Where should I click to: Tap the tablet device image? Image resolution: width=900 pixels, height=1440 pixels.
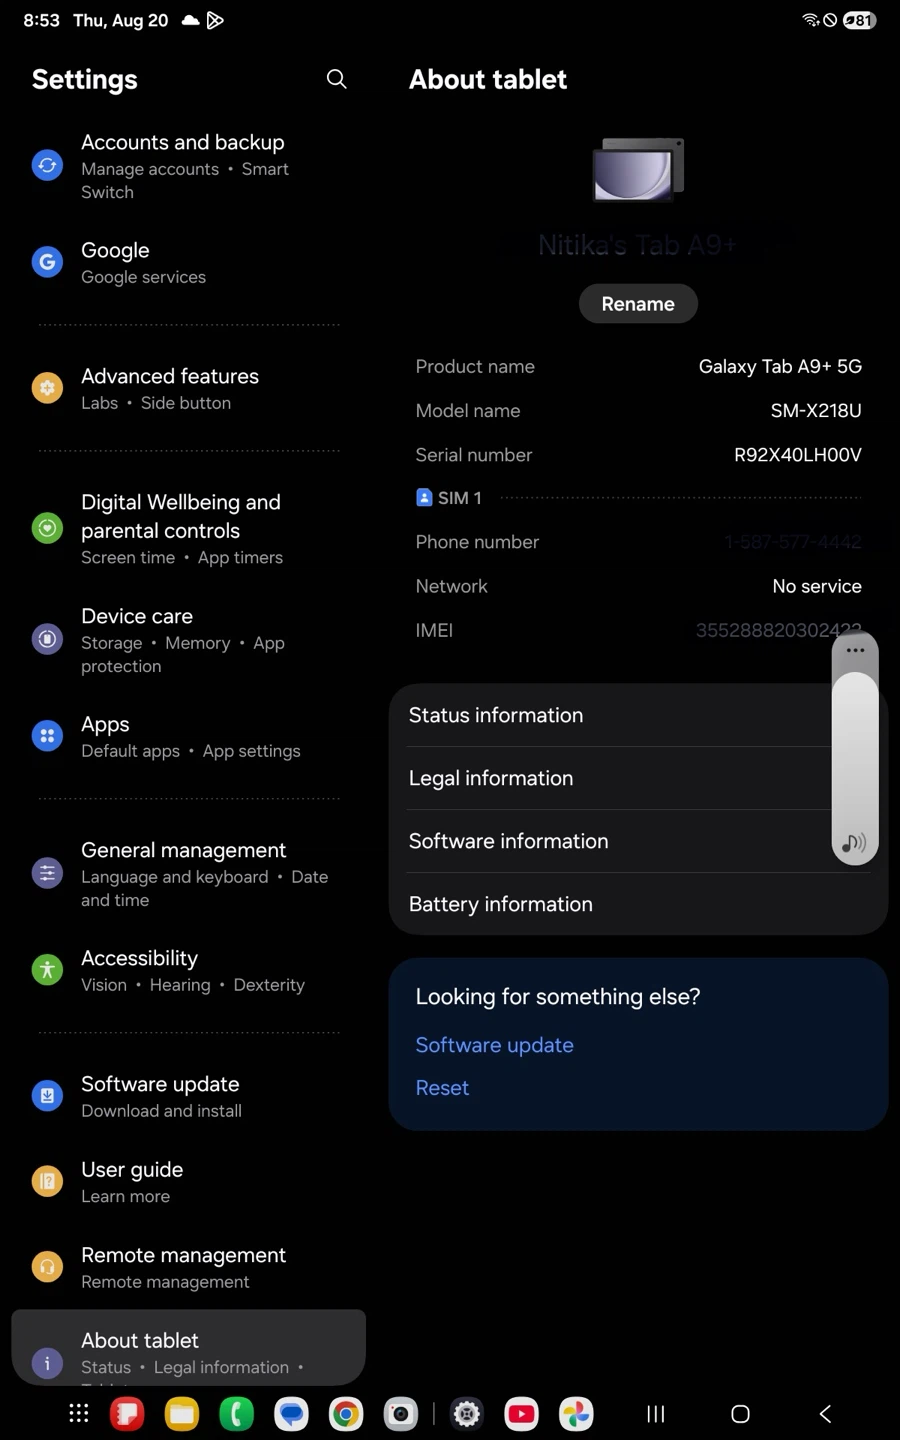pos(638,170)
